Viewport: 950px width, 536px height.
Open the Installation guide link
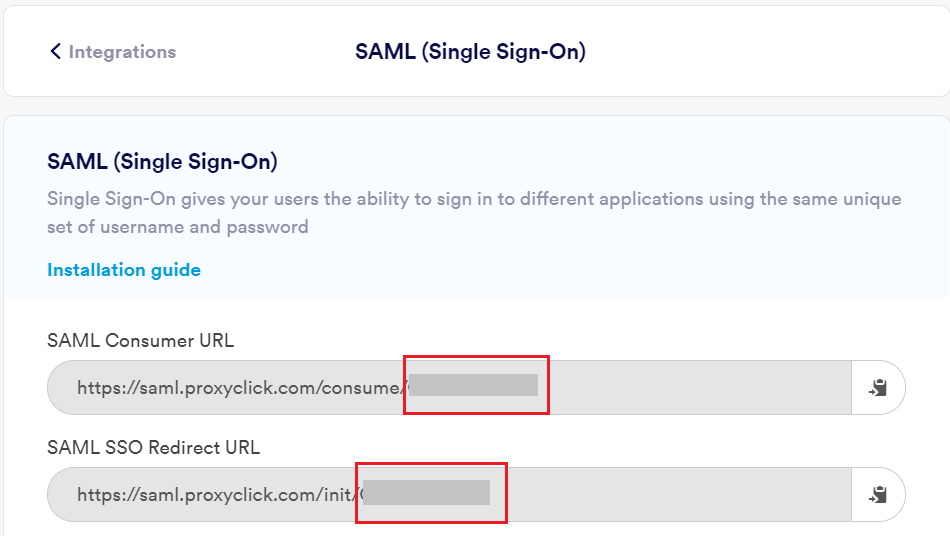point(124,270)
